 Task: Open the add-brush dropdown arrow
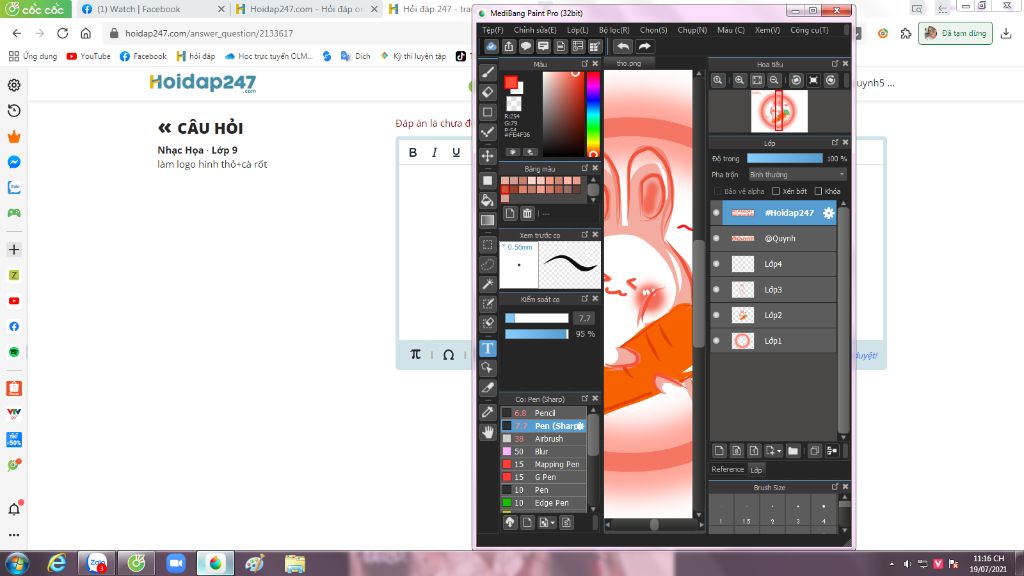coord(552,523)
